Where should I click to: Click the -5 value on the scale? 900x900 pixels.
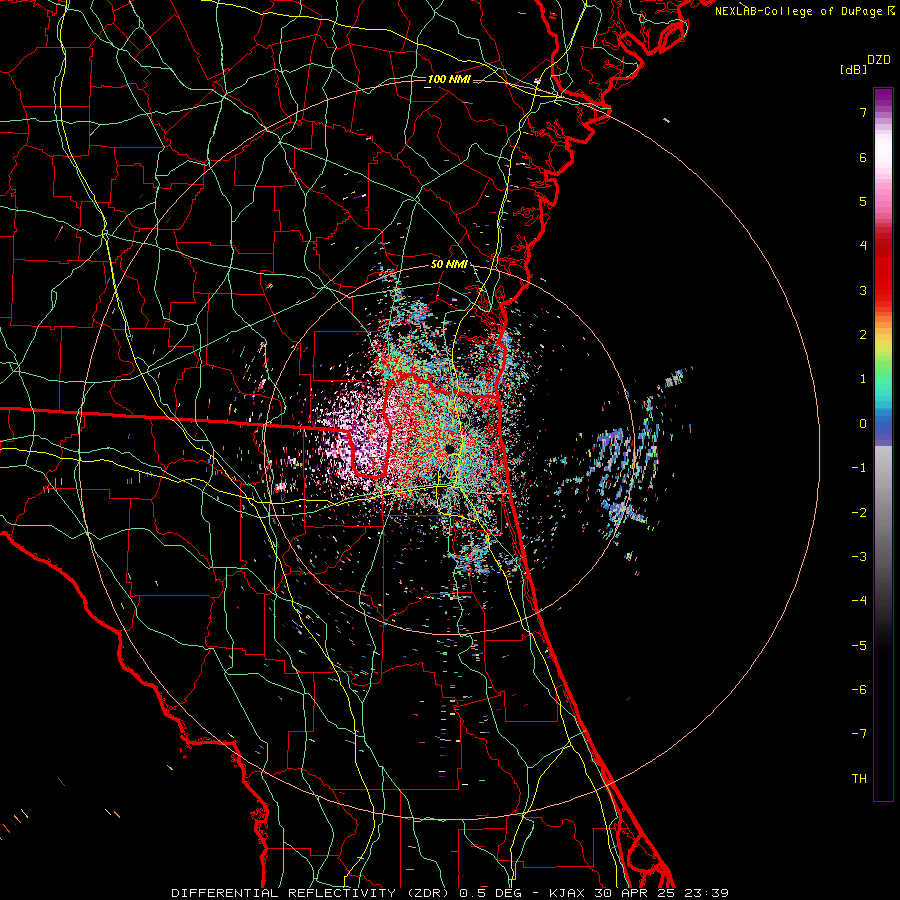point(859,645)
